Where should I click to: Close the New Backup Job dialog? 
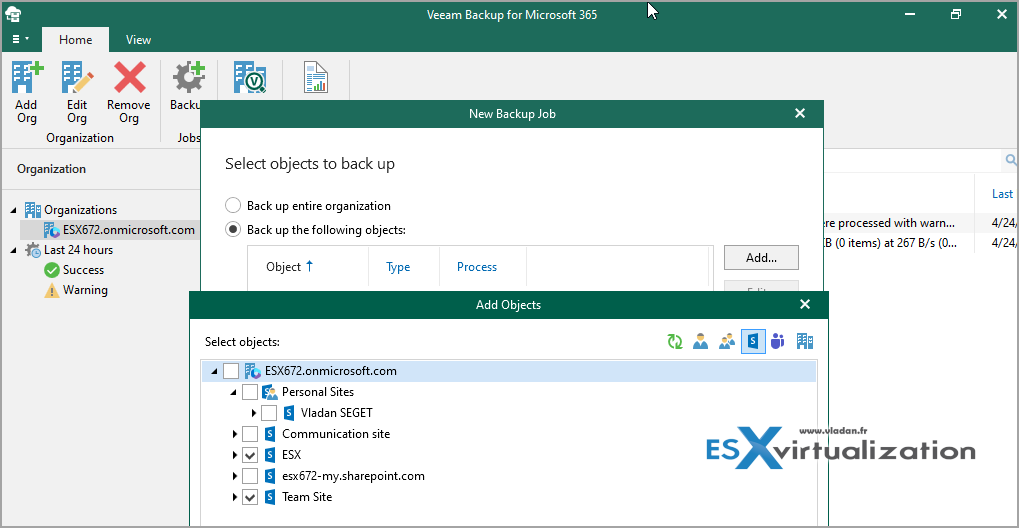(x=800, y=114)
